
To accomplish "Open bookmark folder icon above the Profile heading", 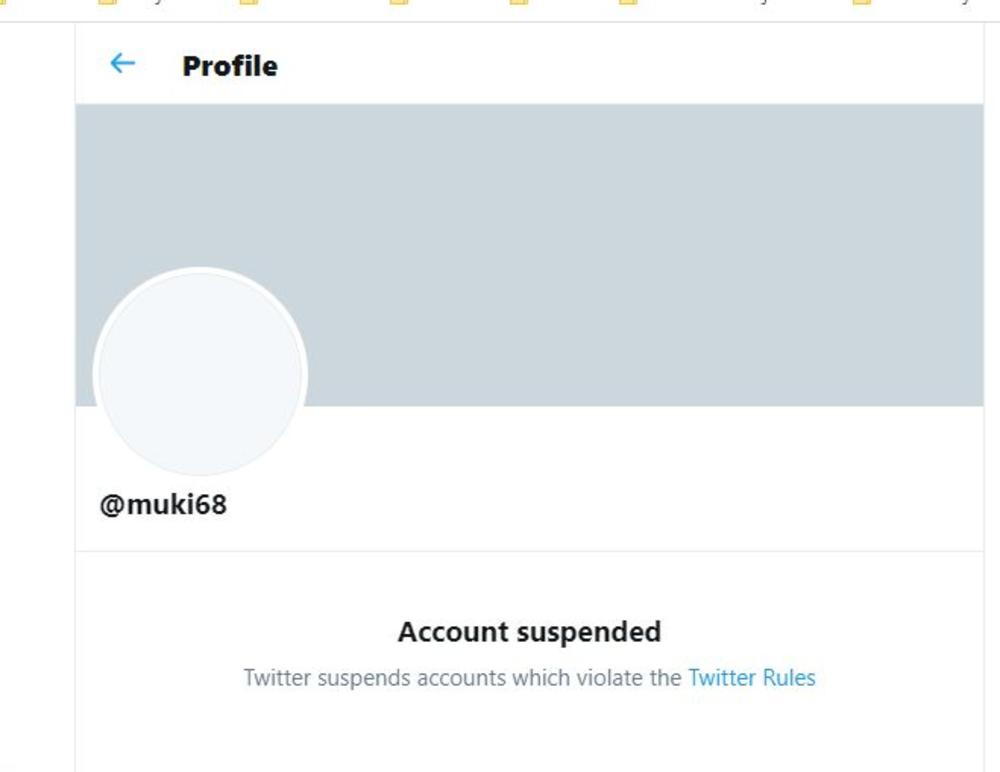I will (249, 3).
